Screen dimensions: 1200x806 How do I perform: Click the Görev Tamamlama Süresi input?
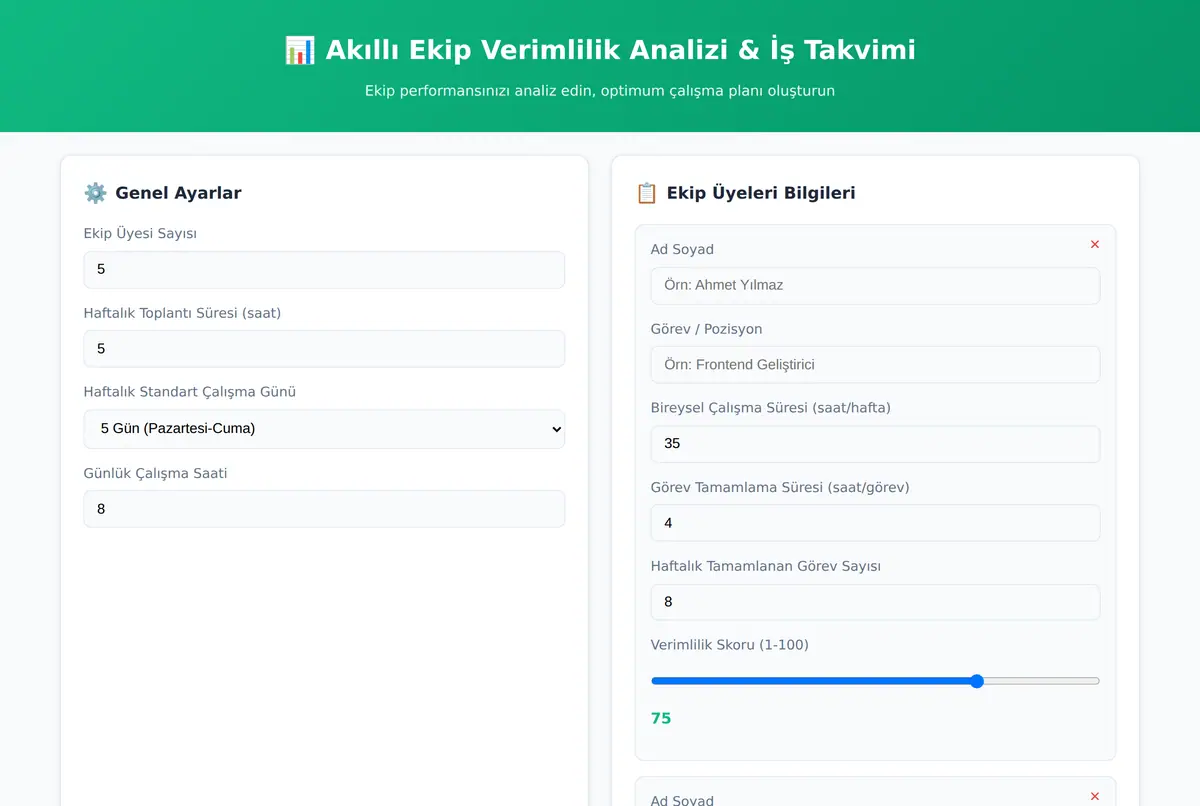(x=875, y=523)
